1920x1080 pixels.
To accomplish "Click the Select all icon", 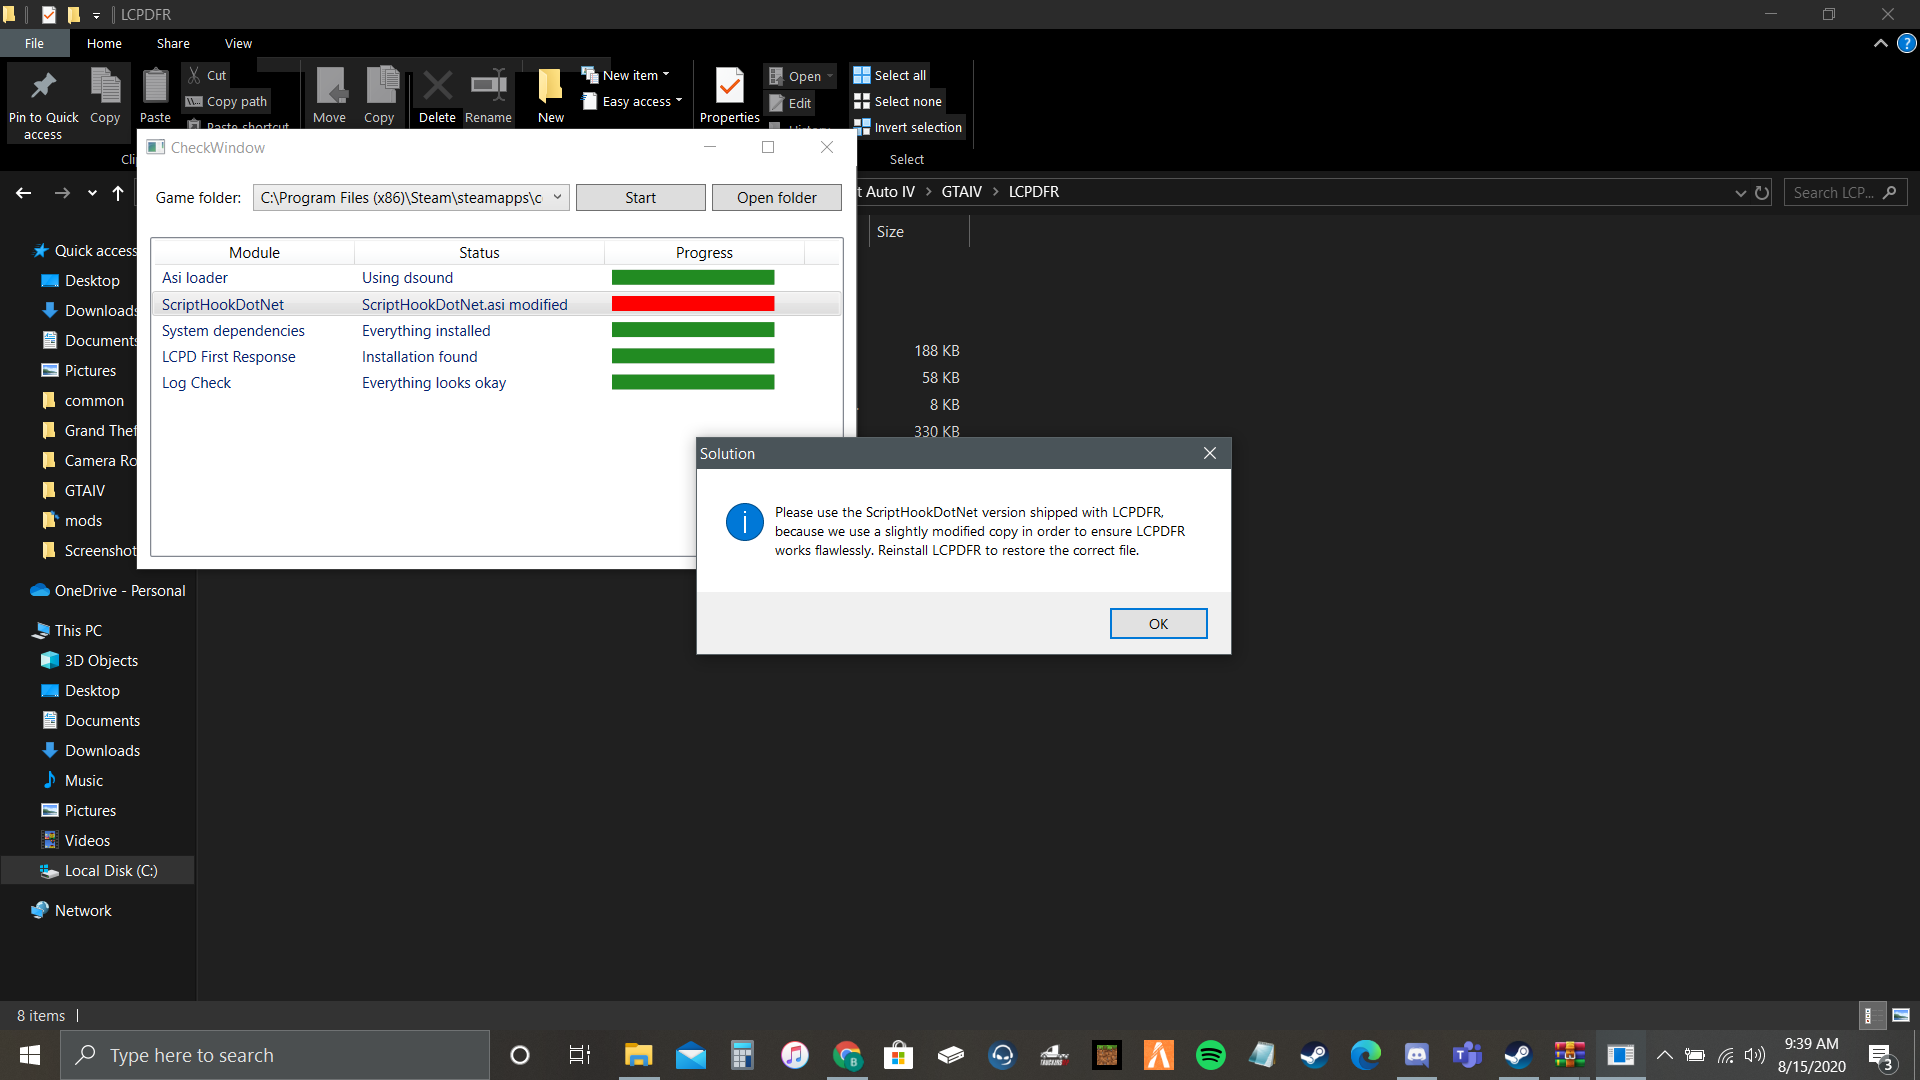I will [862, 75].
